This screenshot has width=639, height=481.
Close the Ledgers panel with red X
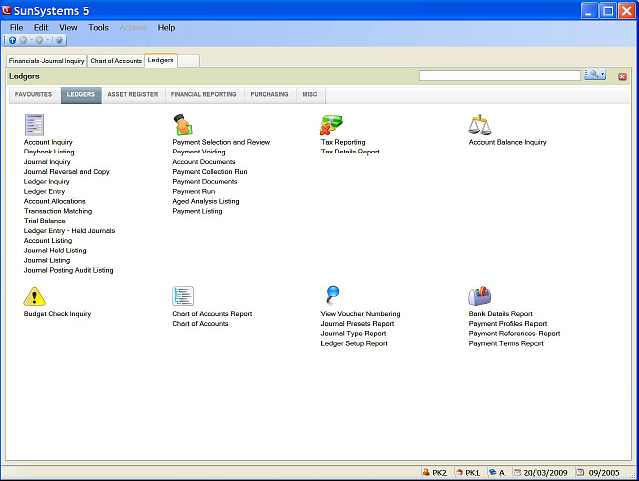pyautogui.click(x=622, y=77)
